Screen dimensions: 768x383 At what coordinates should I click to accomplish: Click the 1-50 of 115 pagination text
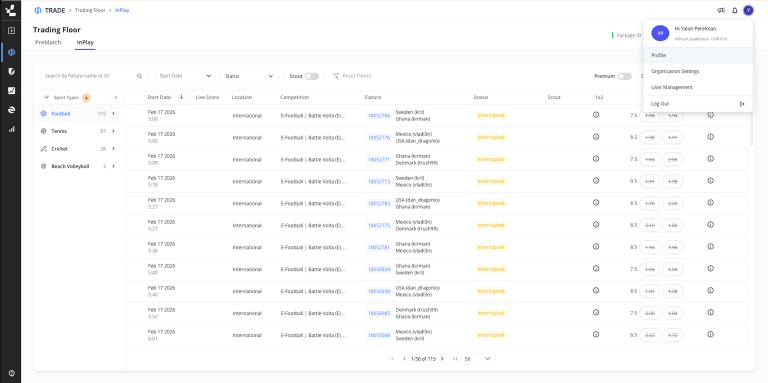(x=423, y=359)
